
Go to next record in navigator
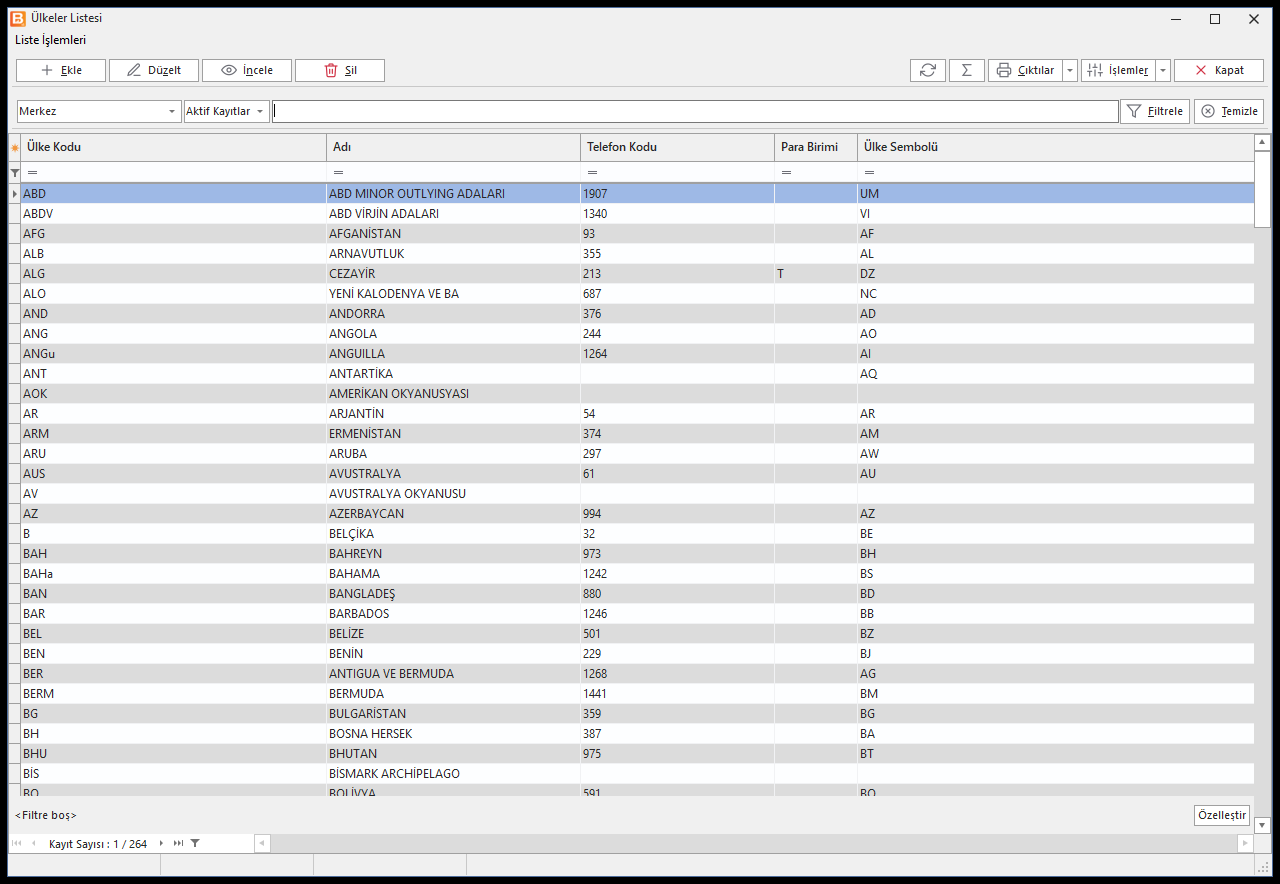161,844
